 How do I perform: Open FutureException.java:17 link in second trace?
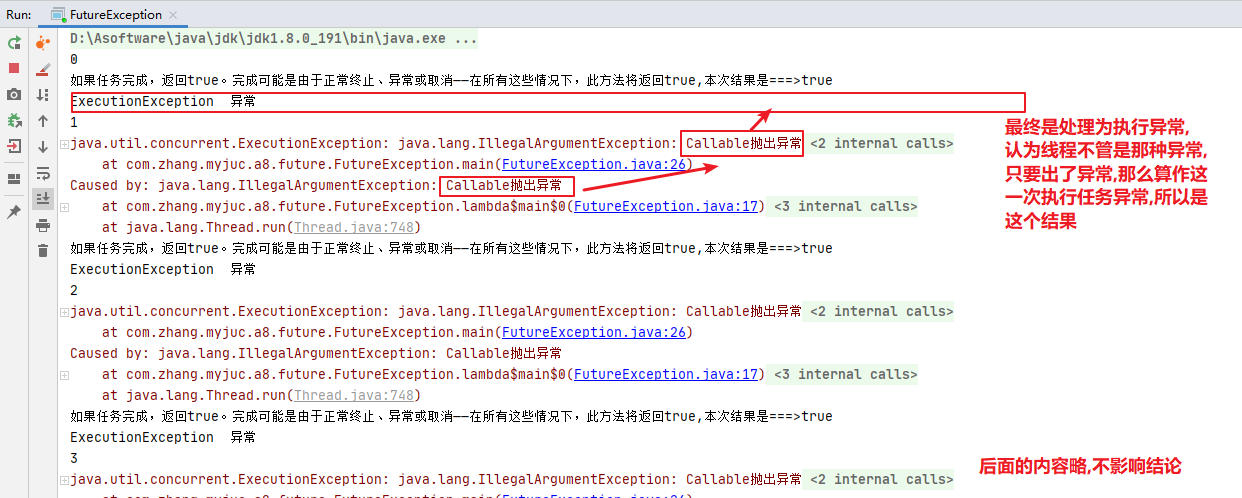coord(665,374)
